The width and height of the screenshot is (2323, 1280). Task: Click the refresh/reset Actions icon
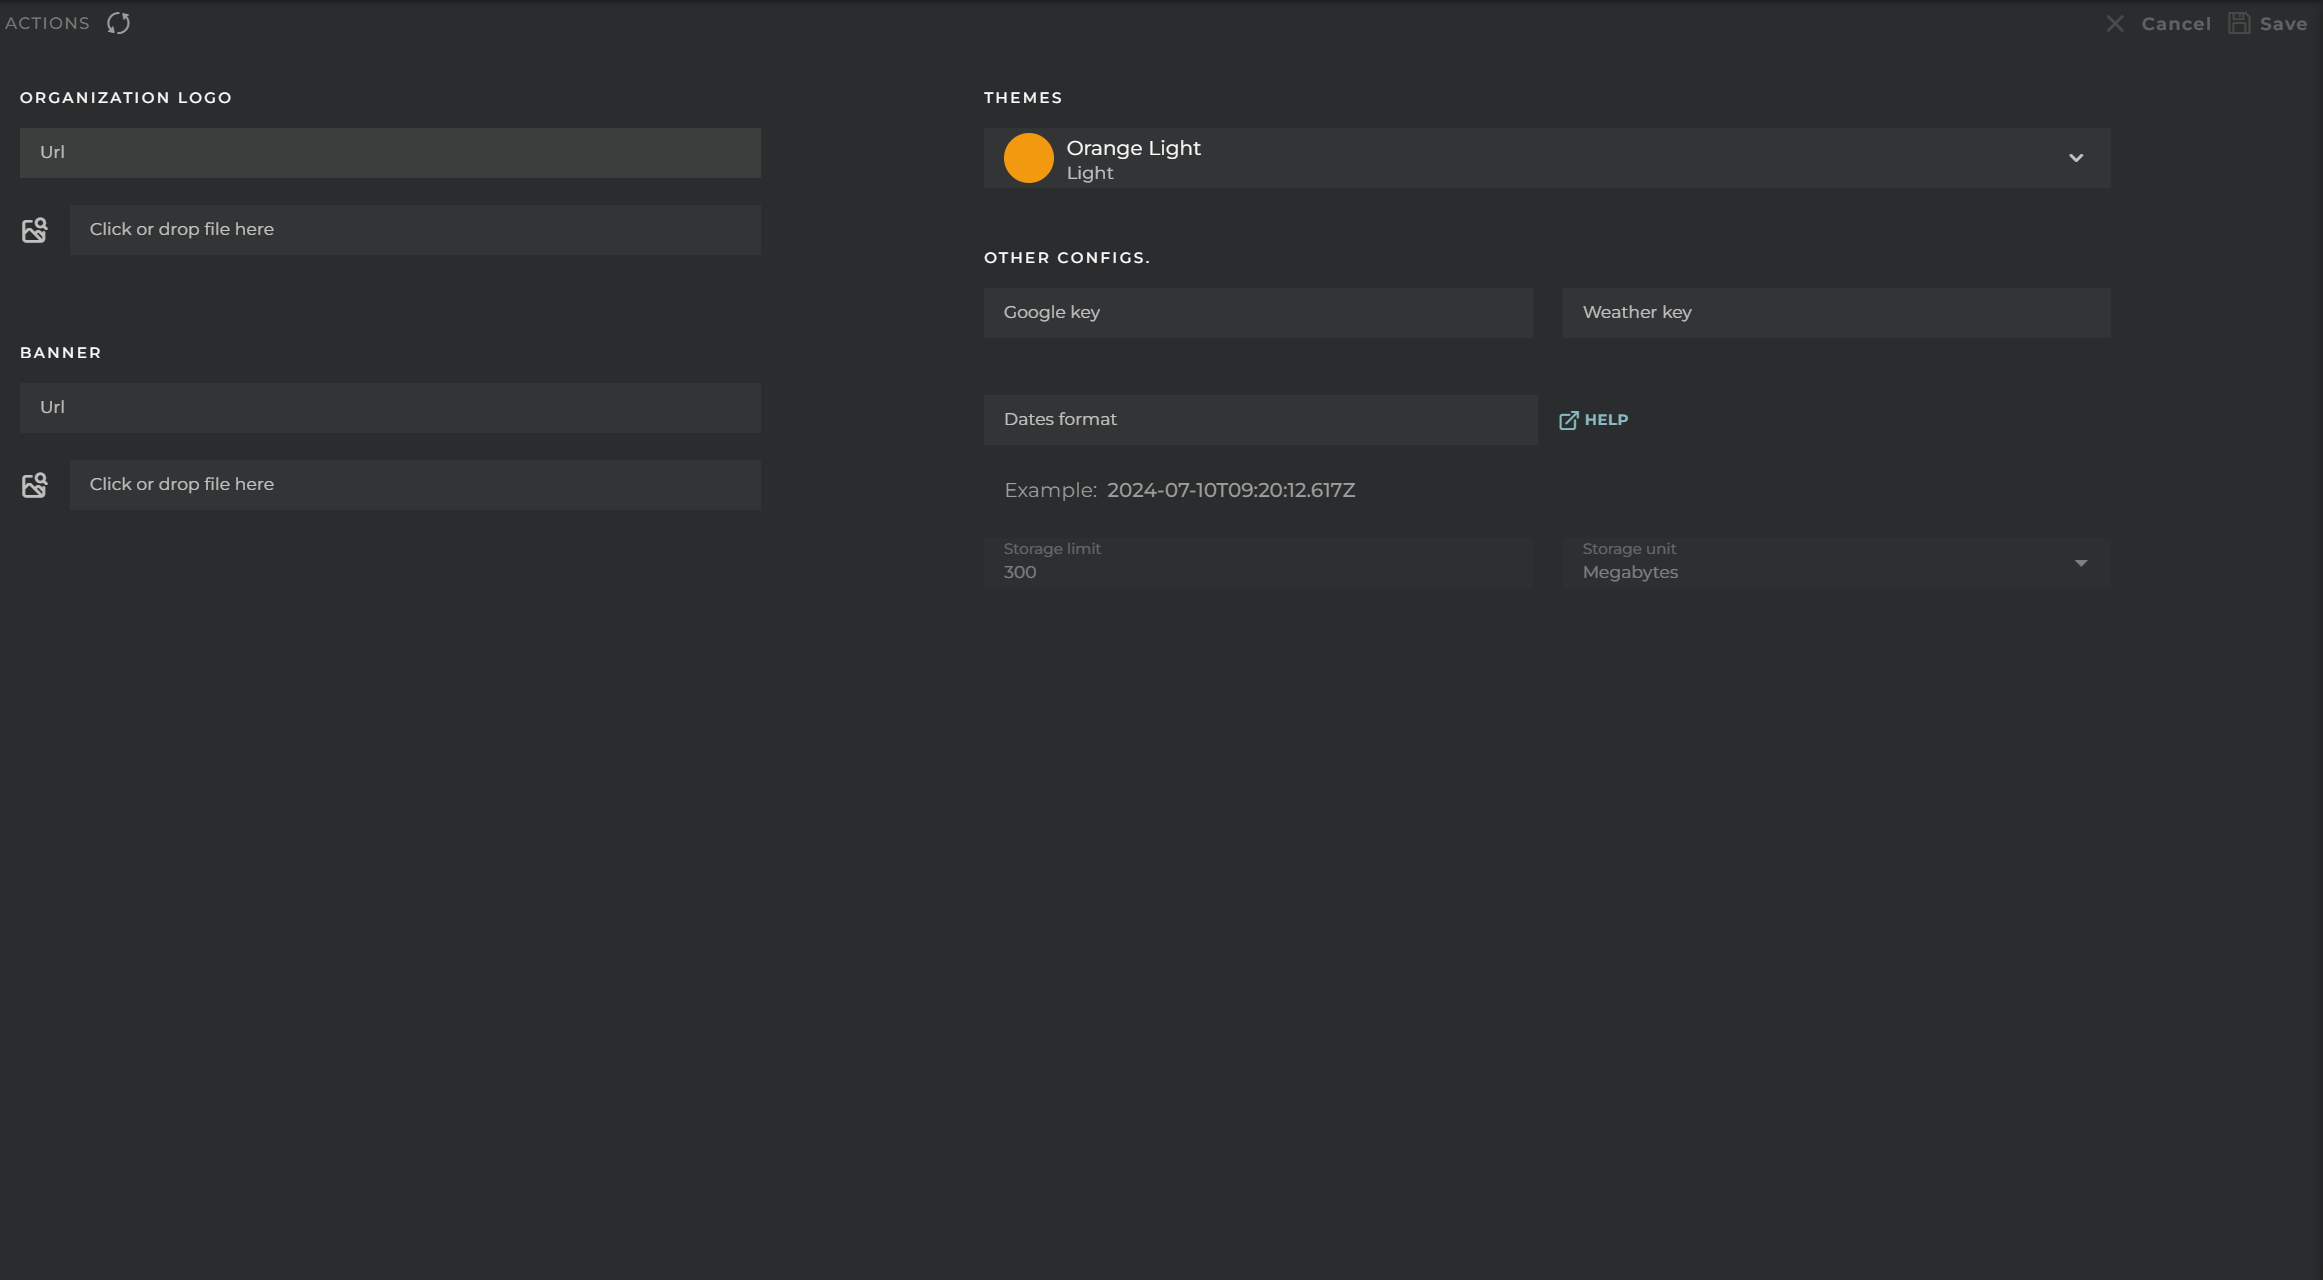(x=118, y=22)
